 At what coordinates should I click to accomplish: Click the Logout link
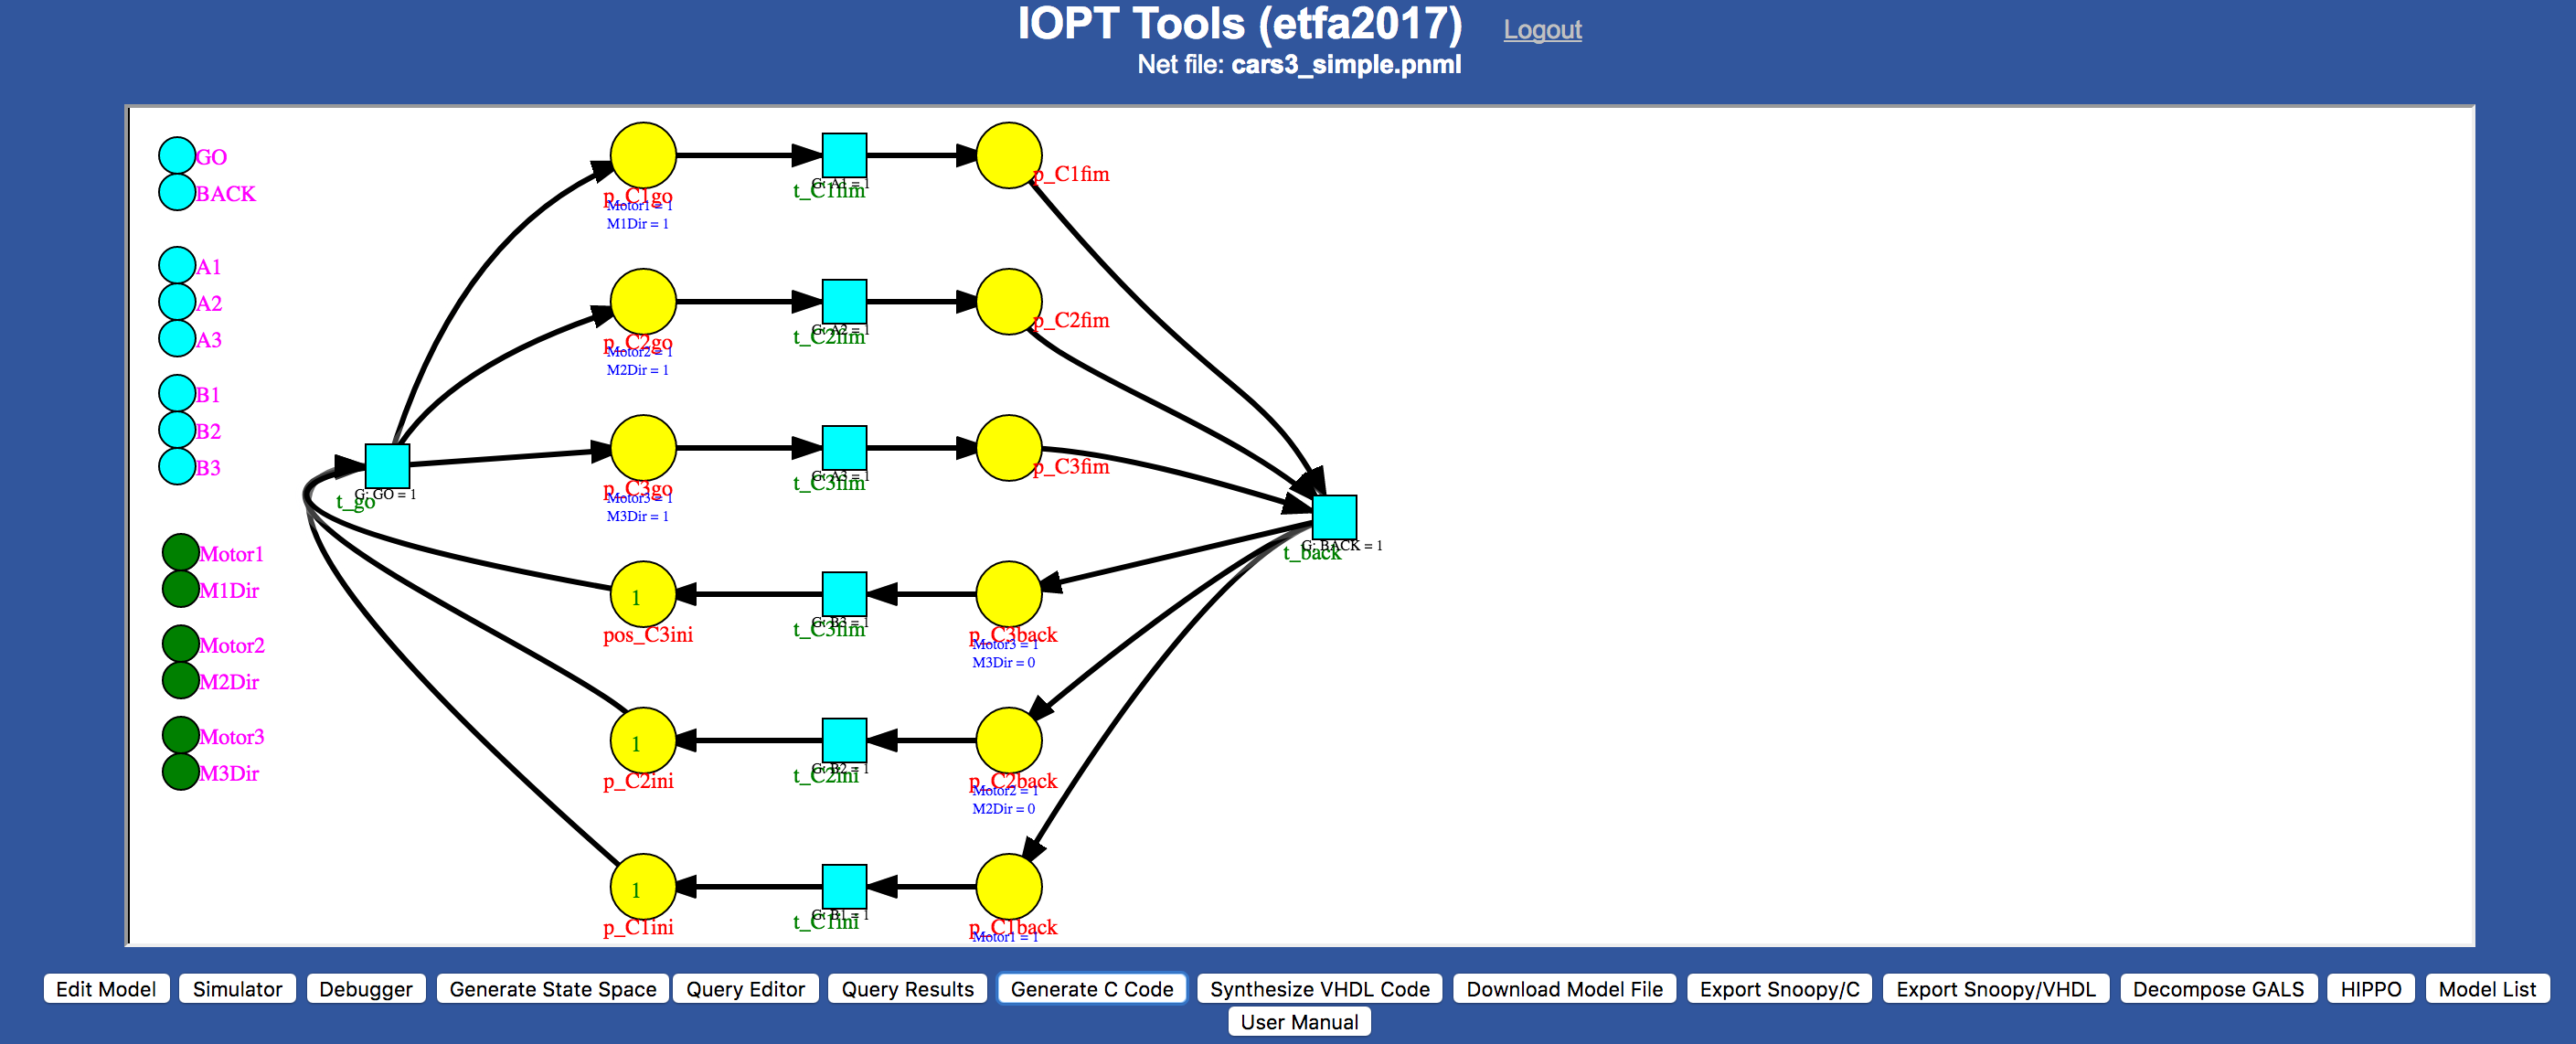[1542, 30]
